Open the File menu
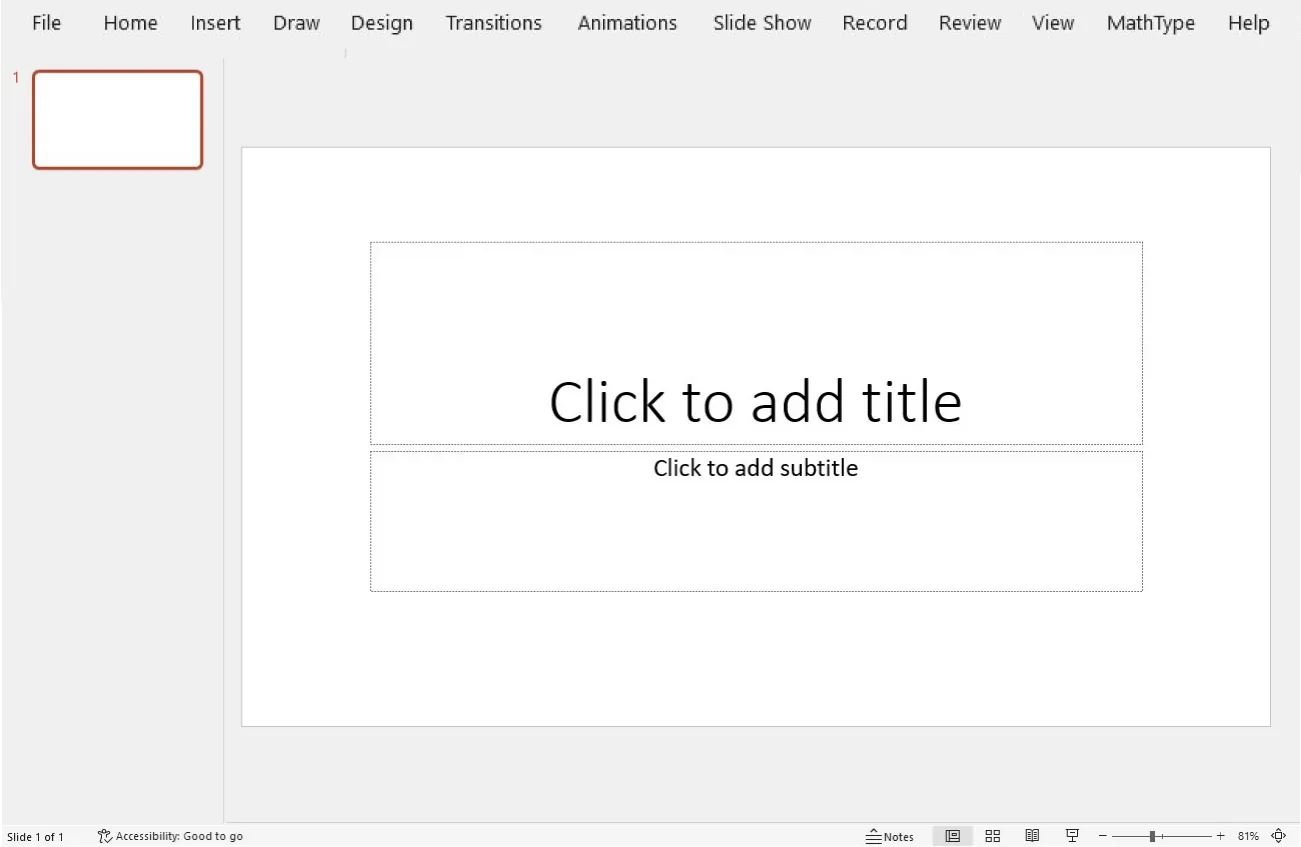The width and height of the screenshot is (1301, 847). [x=46, y=22]
